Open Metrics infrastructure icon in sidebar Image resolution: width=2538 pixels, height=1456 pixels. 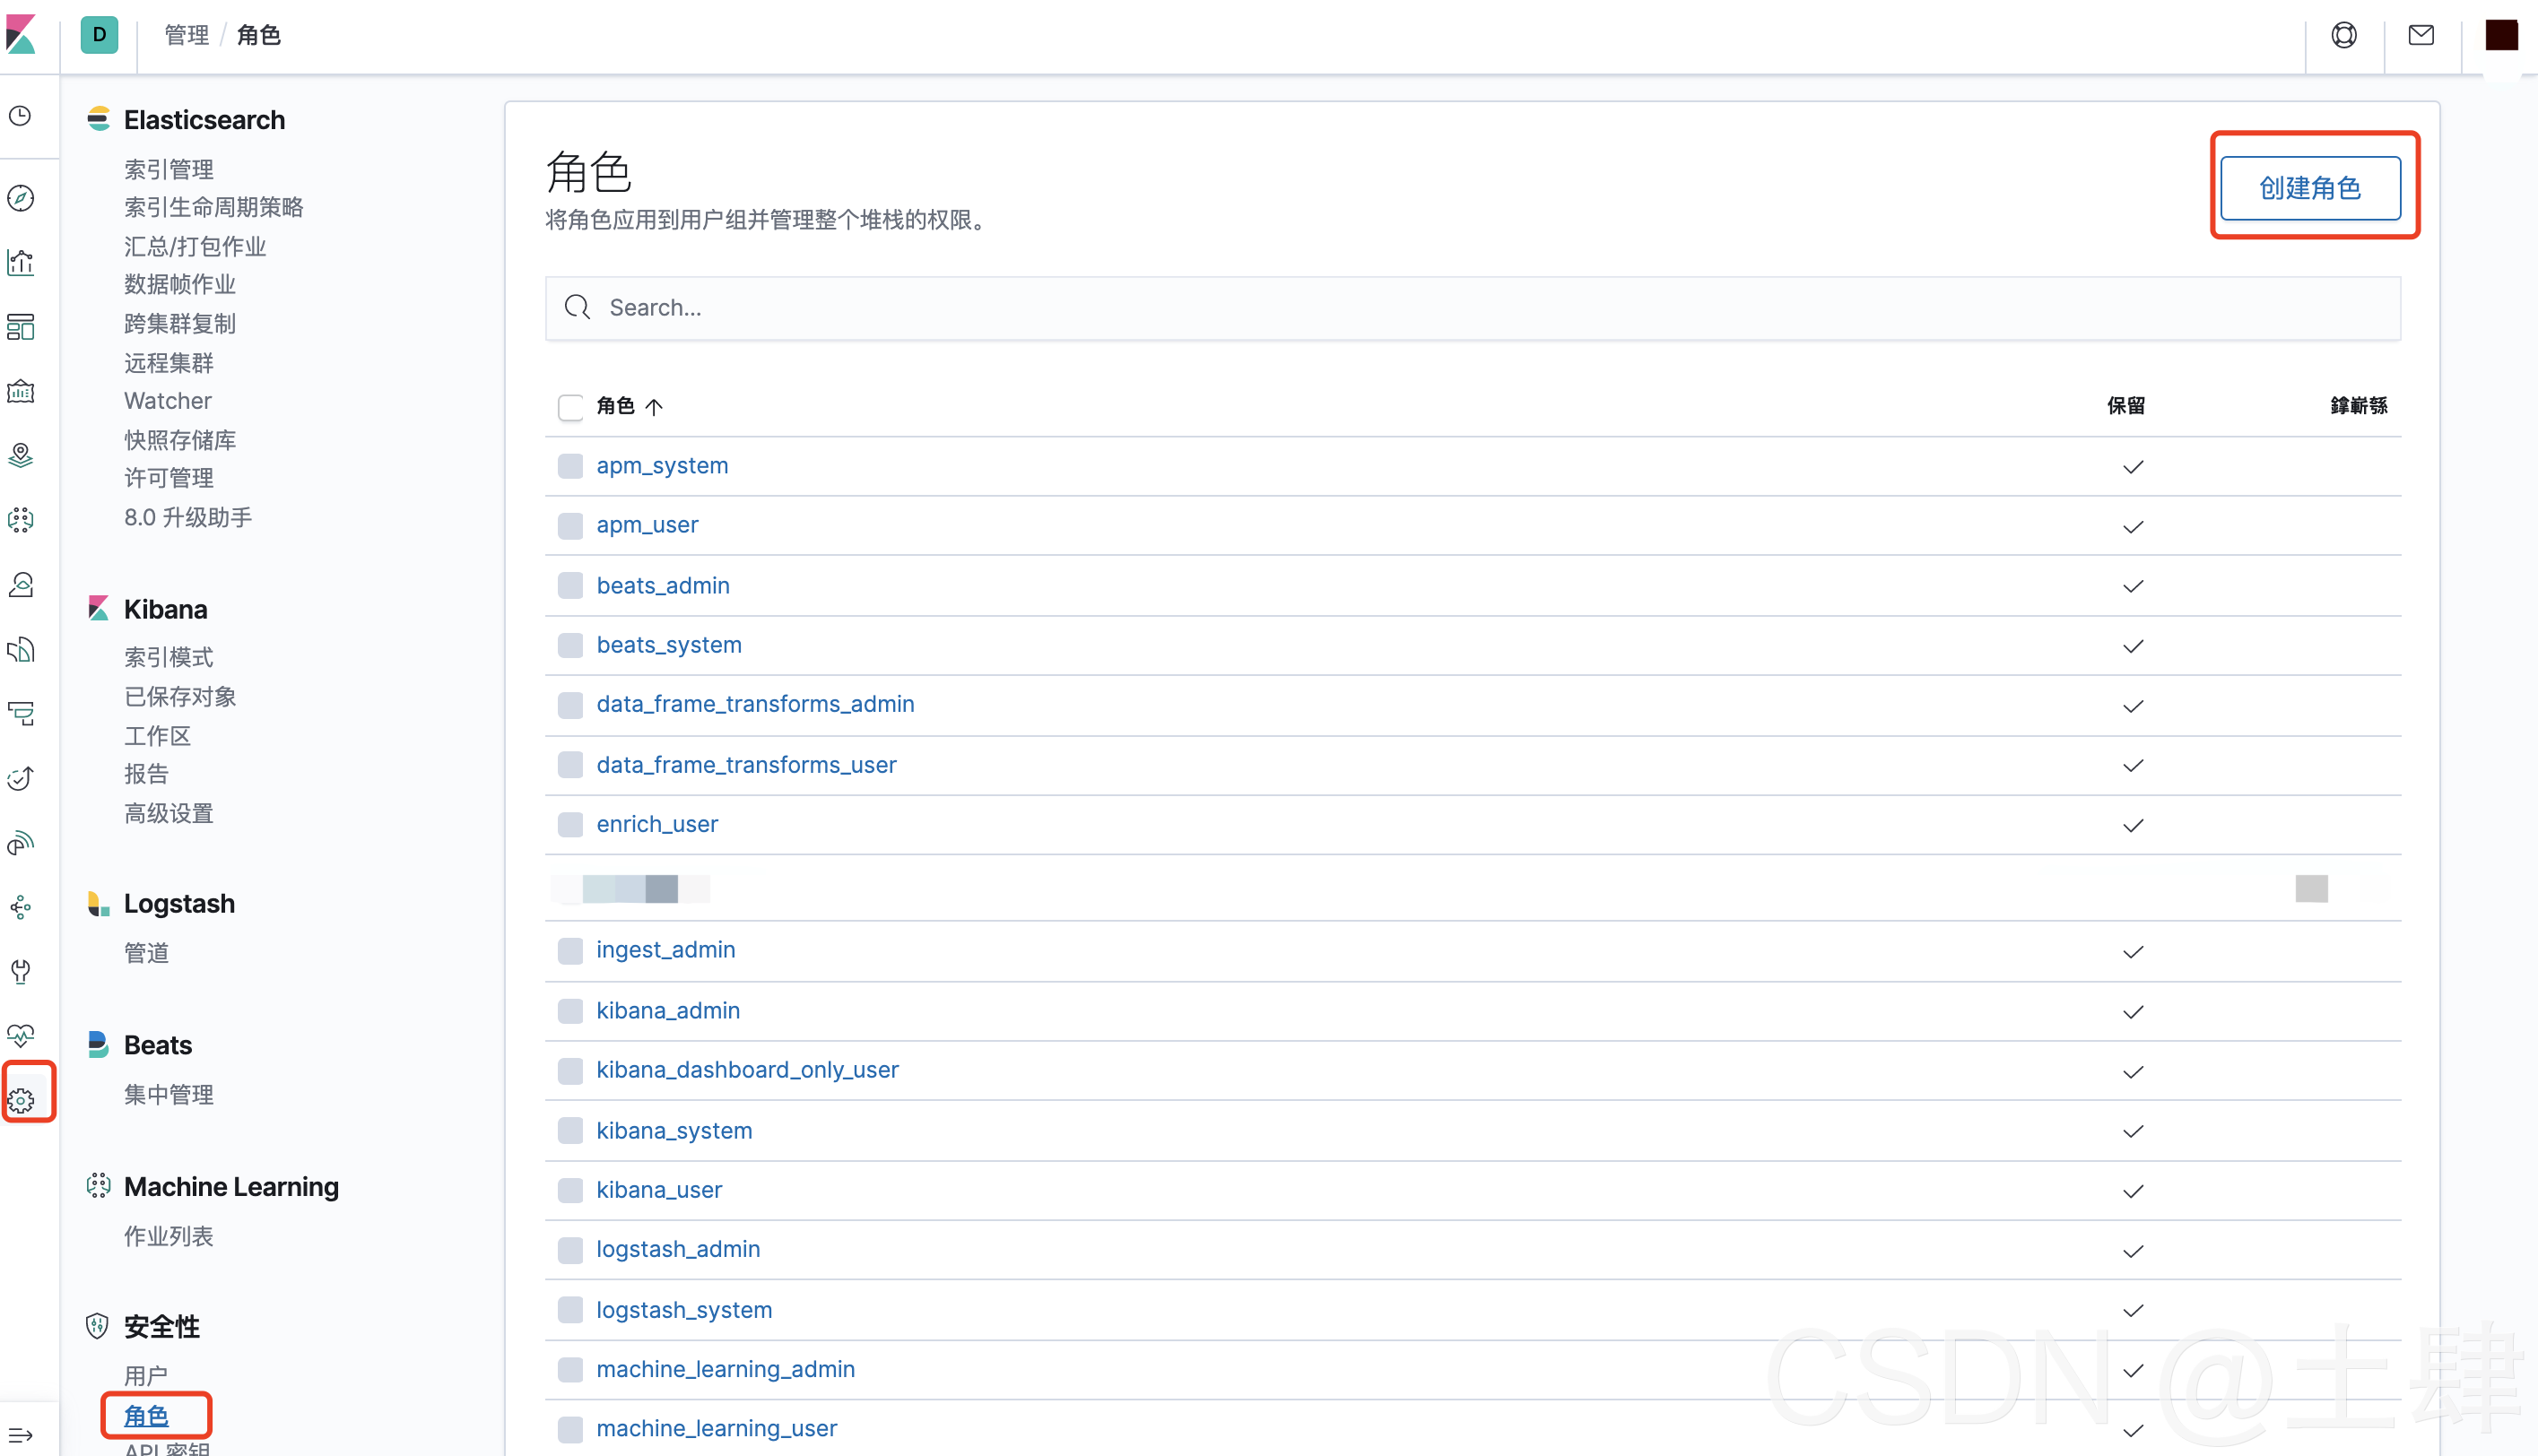tap(21, 584)
